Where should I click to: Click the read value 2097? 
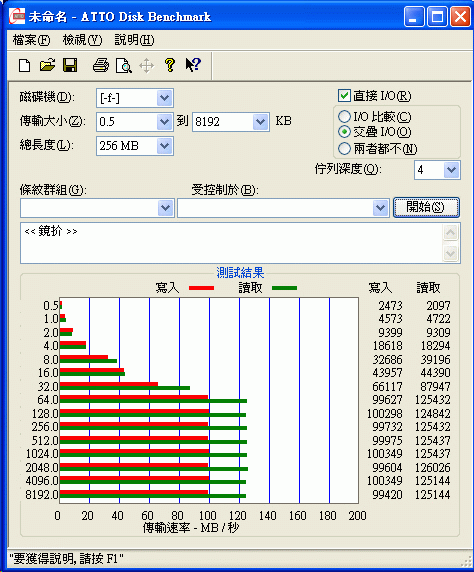[438, 305]
